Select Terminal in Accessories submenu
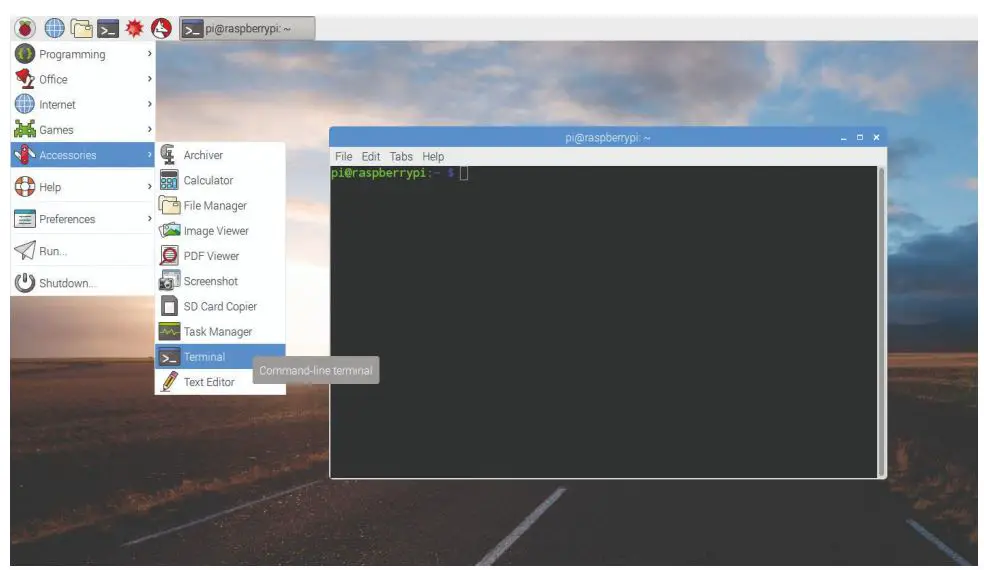 [220, 357]
